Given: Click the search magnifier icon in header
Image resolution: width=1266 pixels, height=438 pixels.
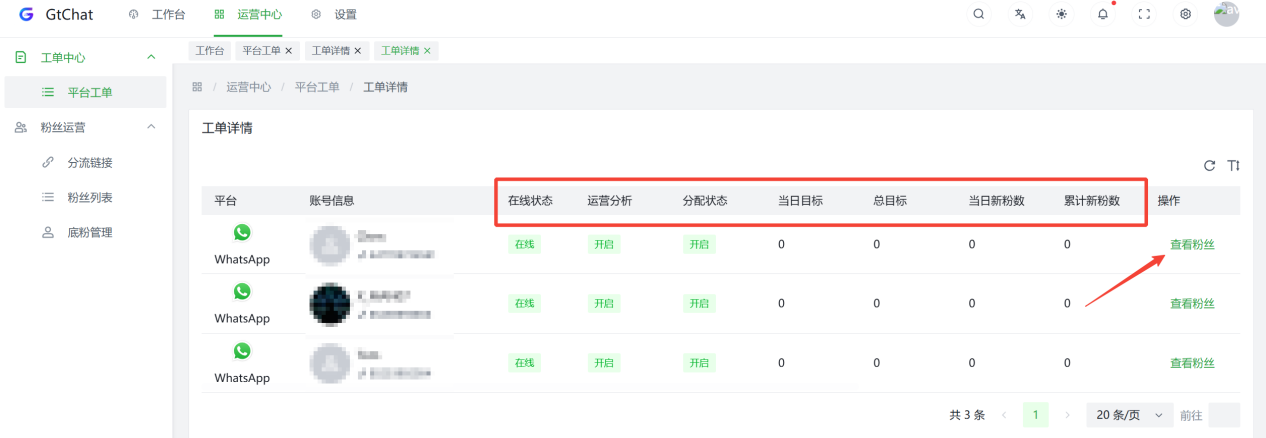Looking at the screenshot, I should (978, 14).
